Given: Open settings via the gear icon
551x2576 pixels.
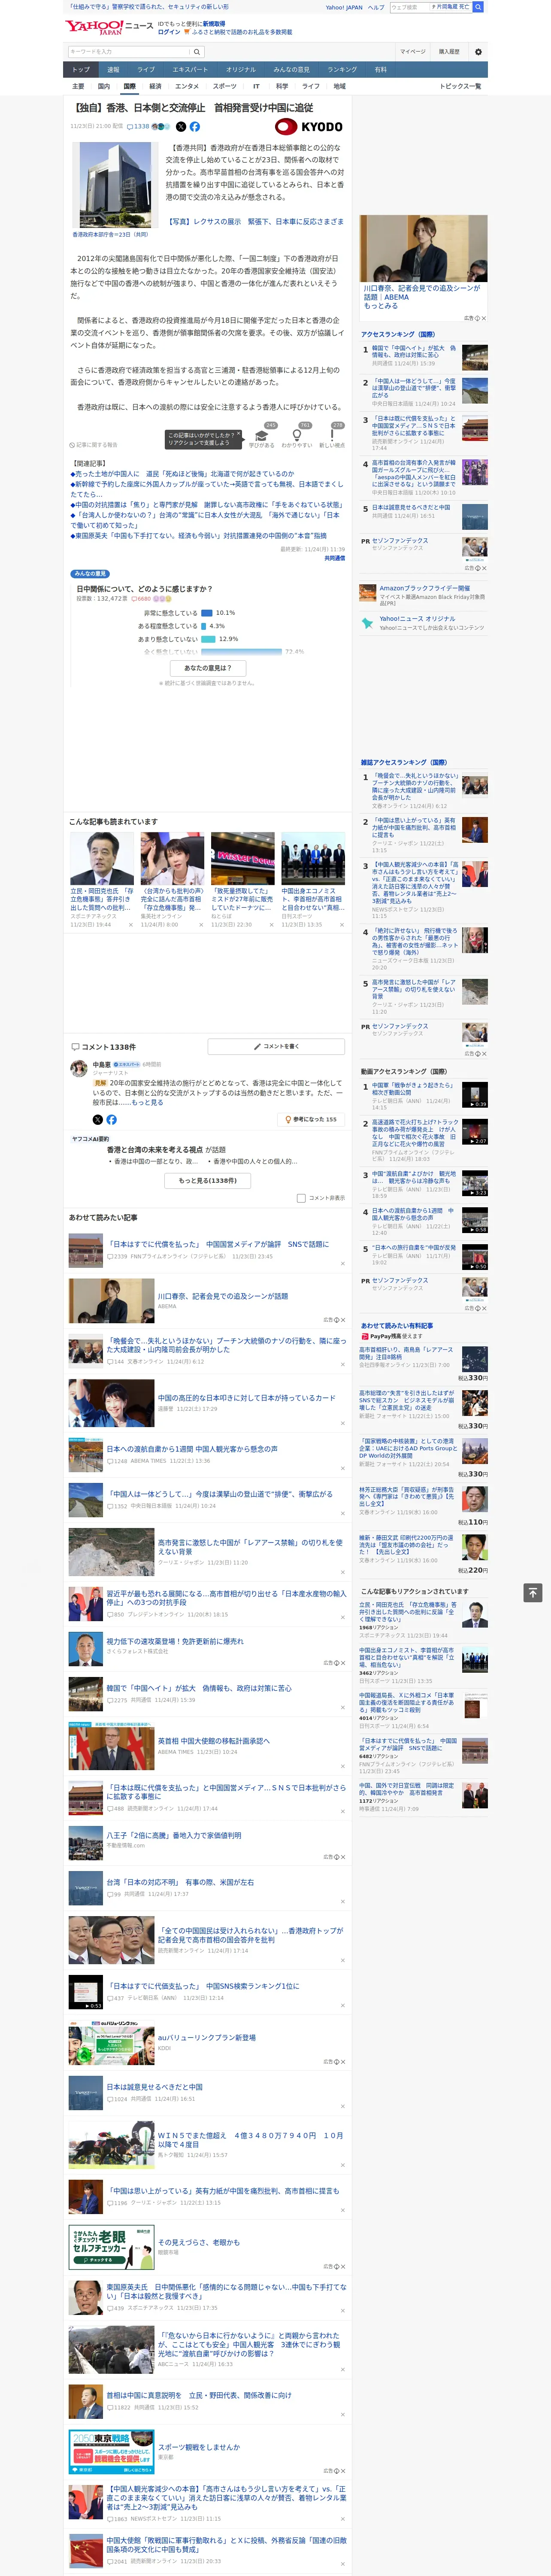Looking at the screenshot, I should click(478, 52).
